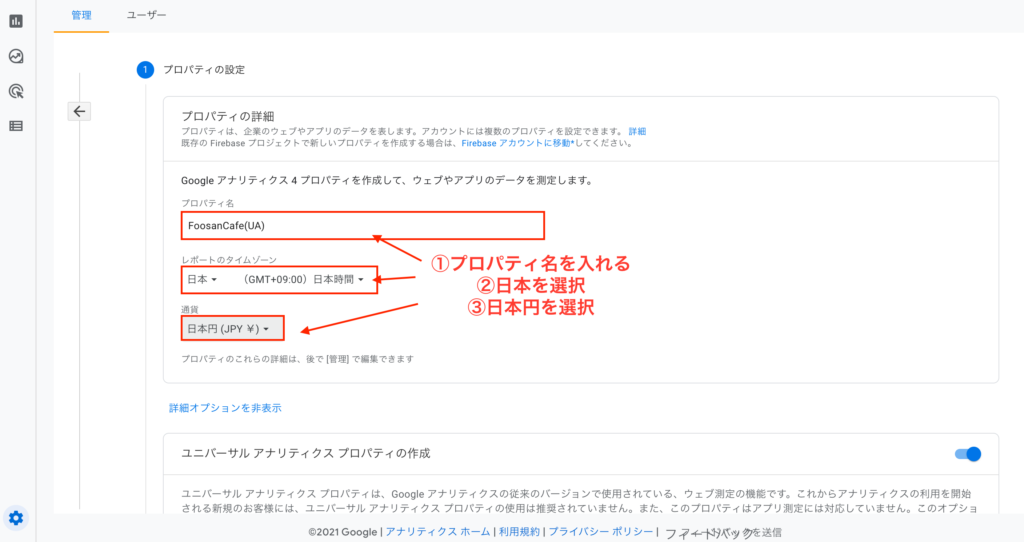Screen dimensions: 1024x542
Task: Open the 利用規約 footer link
Action: point(519,532)
